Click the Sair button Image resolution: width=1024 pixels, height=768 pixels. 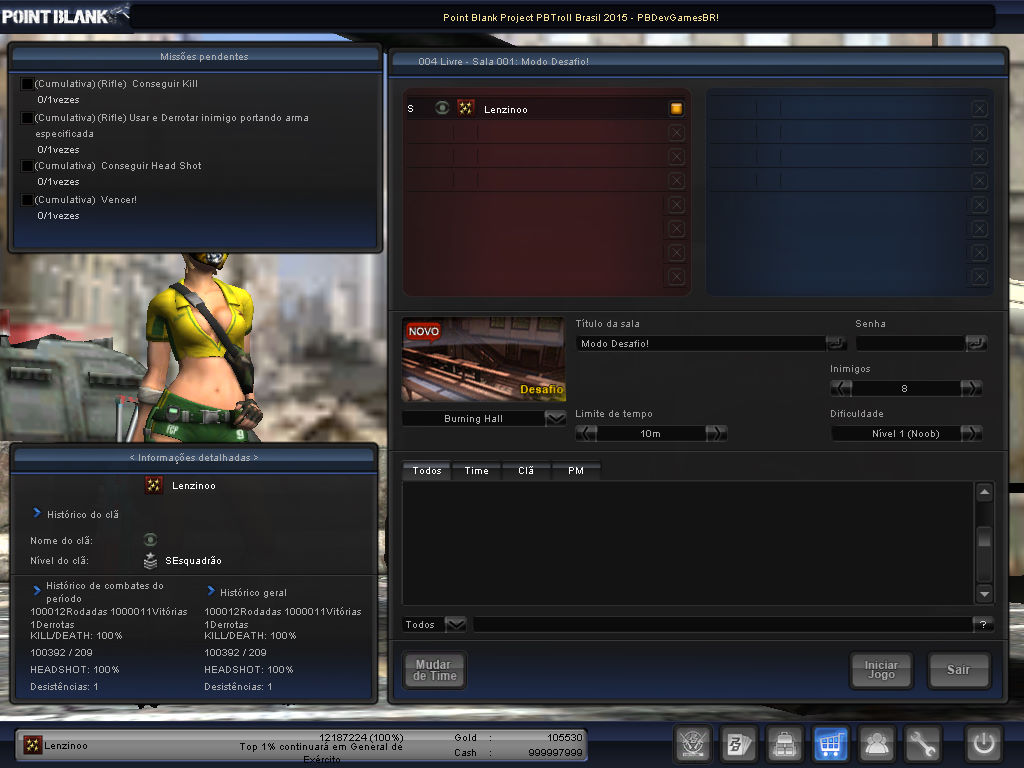[959, 670]
